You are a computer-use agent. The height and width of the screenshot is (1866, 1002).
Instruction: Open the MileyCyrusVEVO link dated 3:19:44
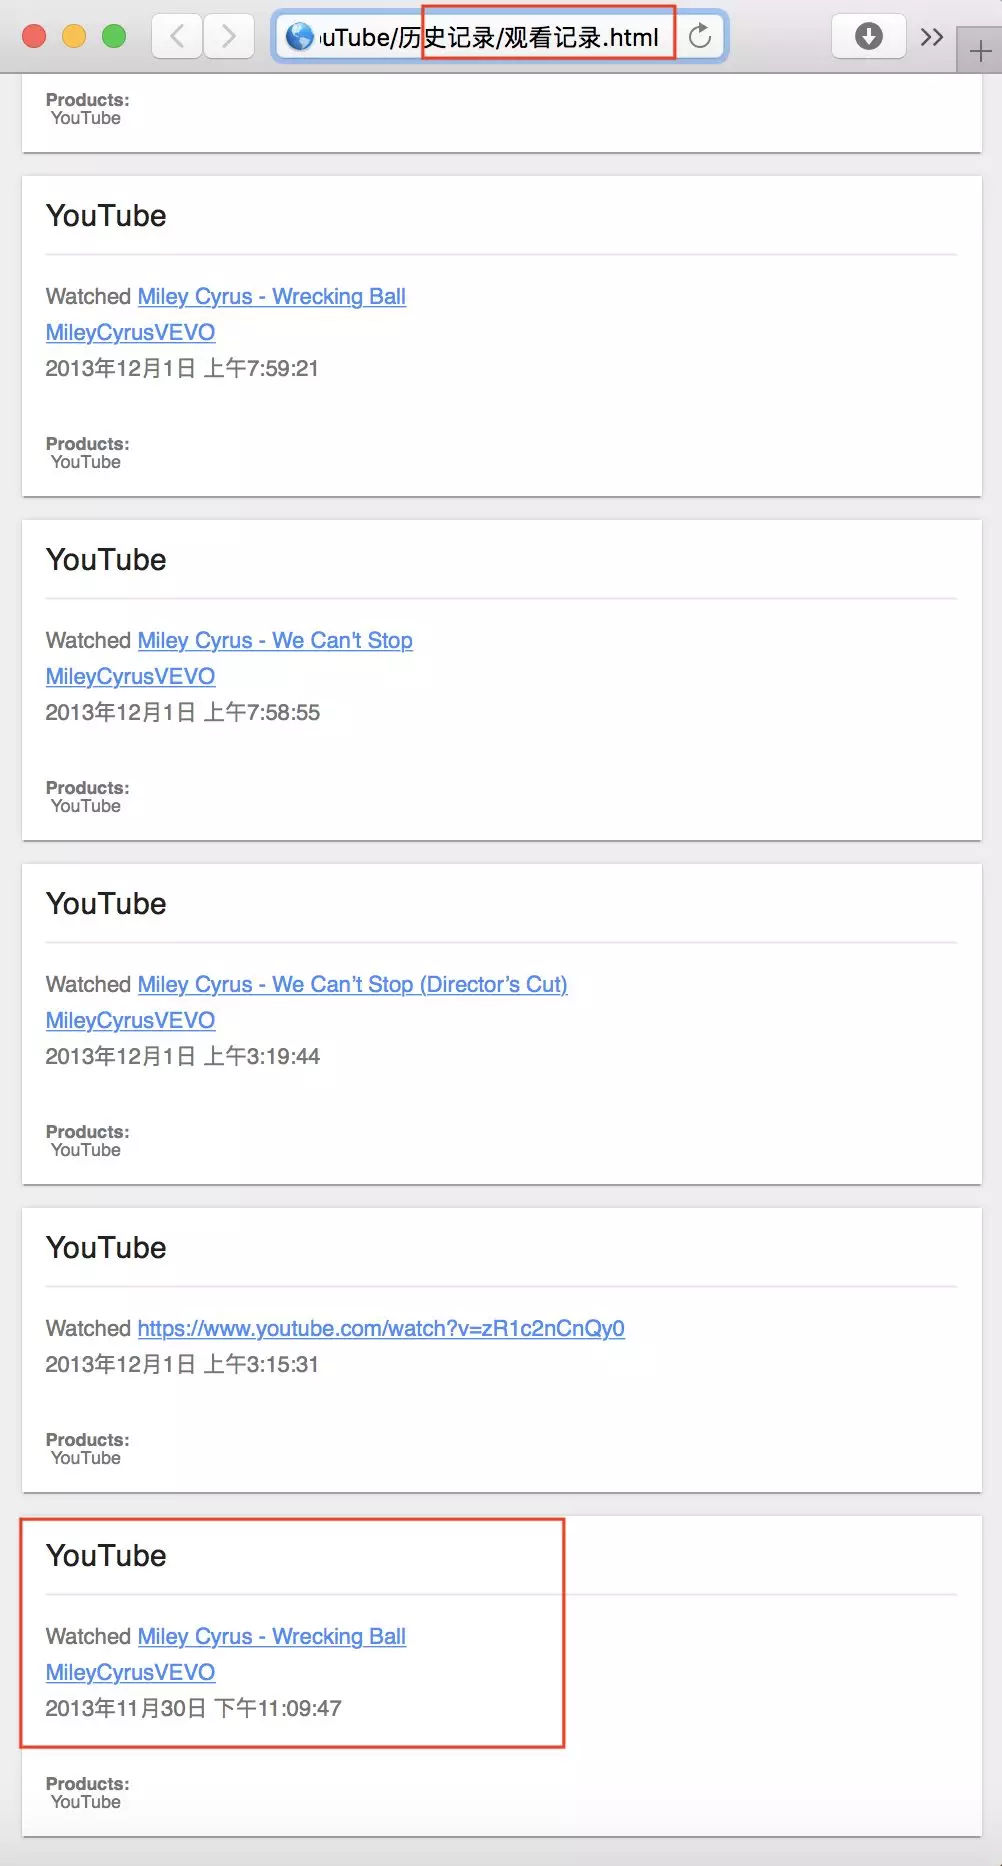click(x=130, y=1021)
